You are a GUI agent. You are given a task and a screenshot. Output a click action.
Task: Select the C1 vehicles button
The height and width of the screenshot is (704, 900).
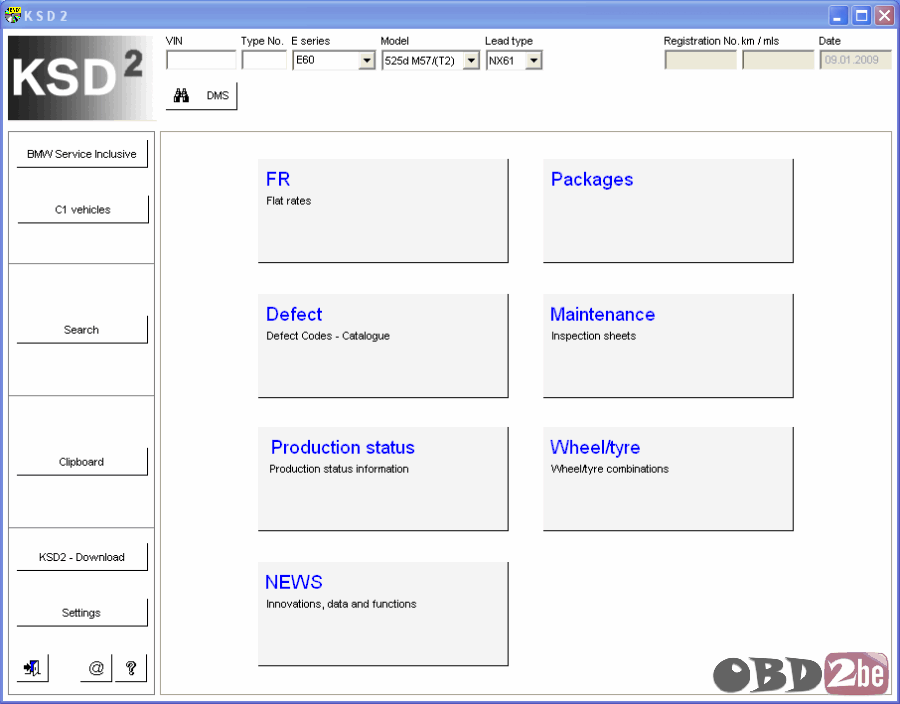point(83,209)
